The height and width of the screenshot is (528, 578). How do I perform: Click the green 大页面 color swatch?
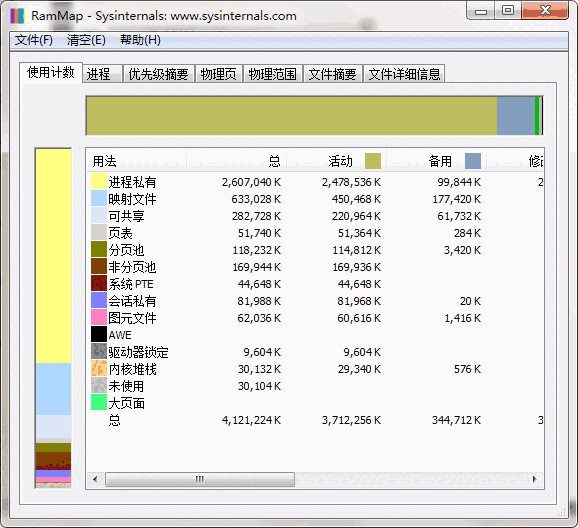99,402
